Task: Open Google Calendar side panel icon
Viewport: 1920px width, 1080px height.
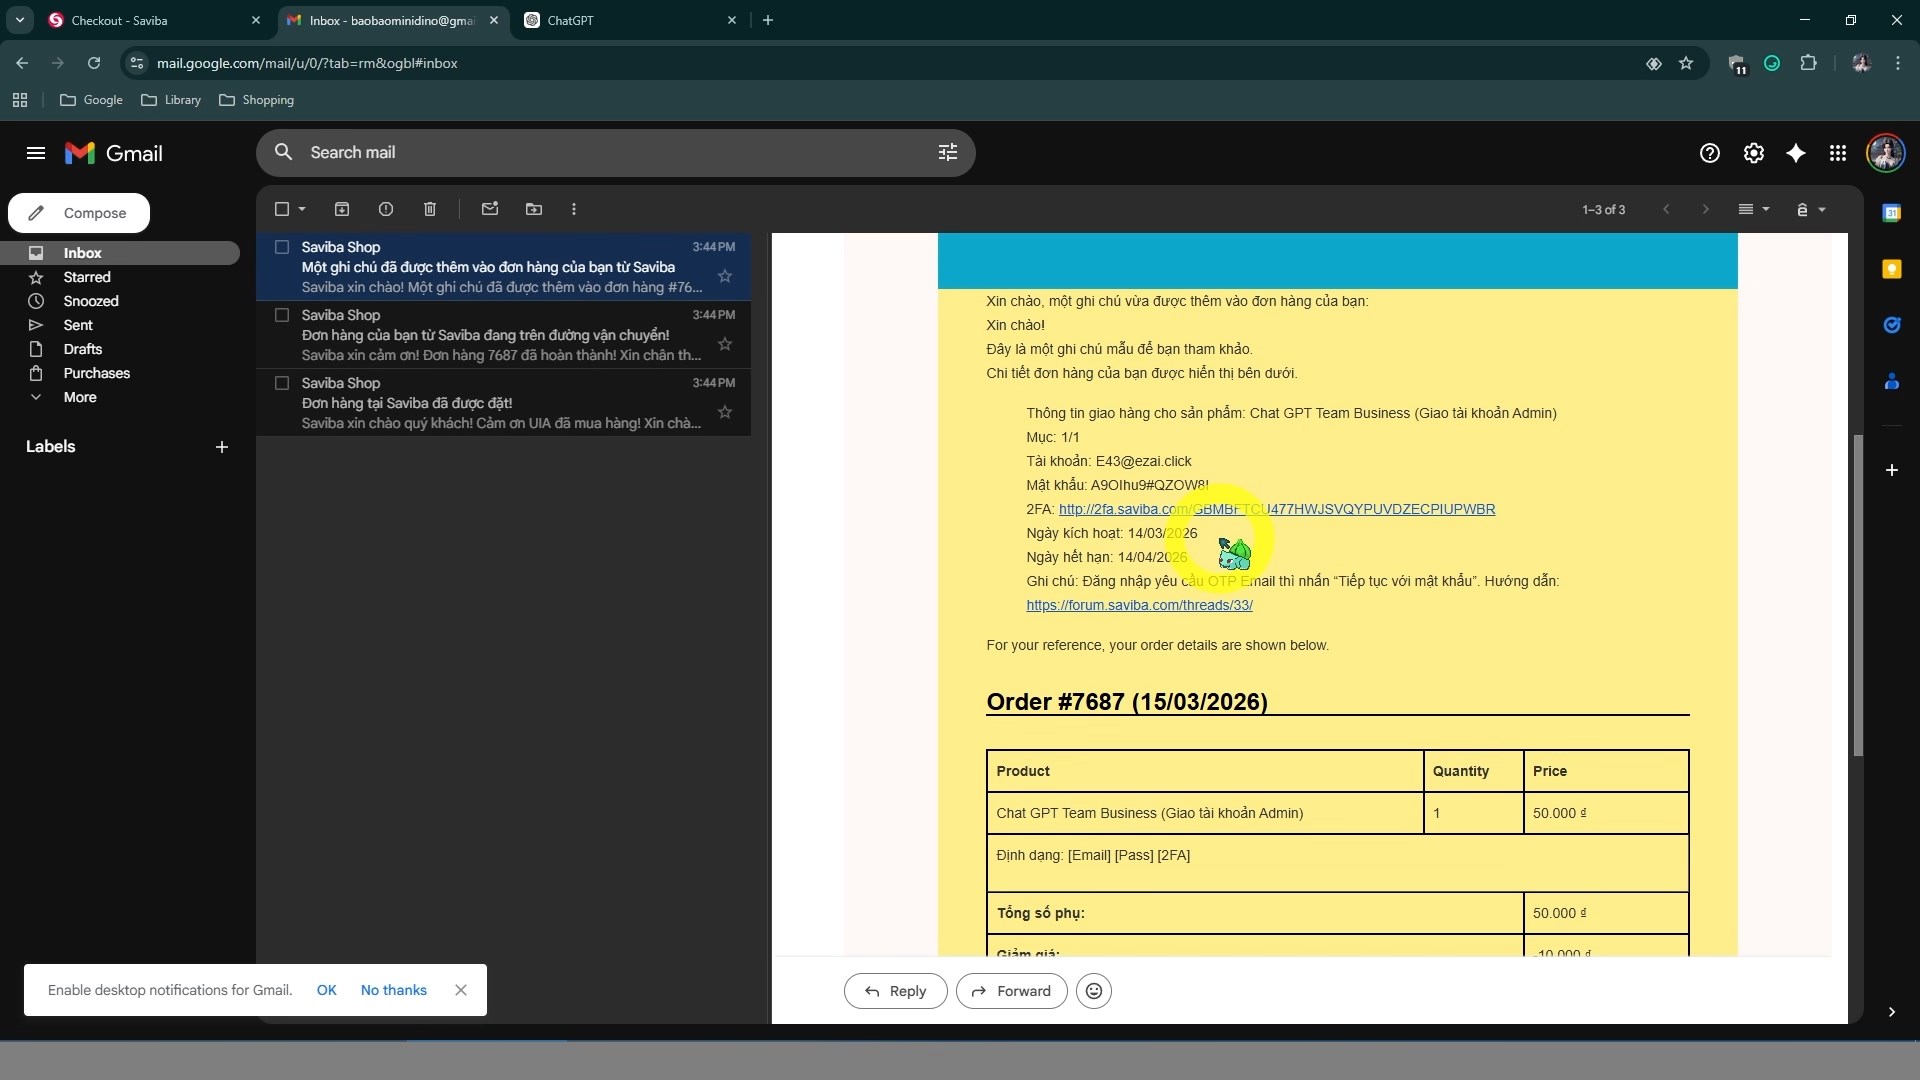Action: [x=1891, y=213]
